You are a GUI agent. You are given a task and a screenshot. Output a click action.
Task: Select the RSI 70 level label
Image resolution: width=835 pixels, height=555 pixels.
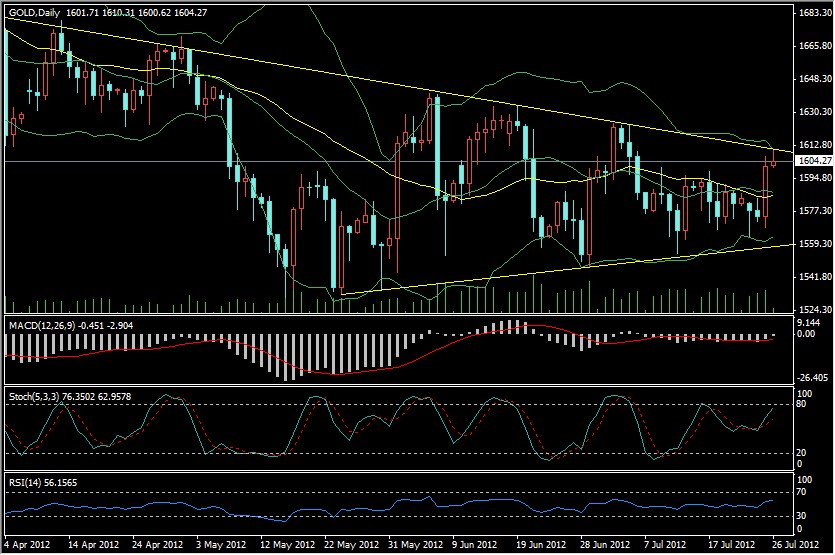801,493
